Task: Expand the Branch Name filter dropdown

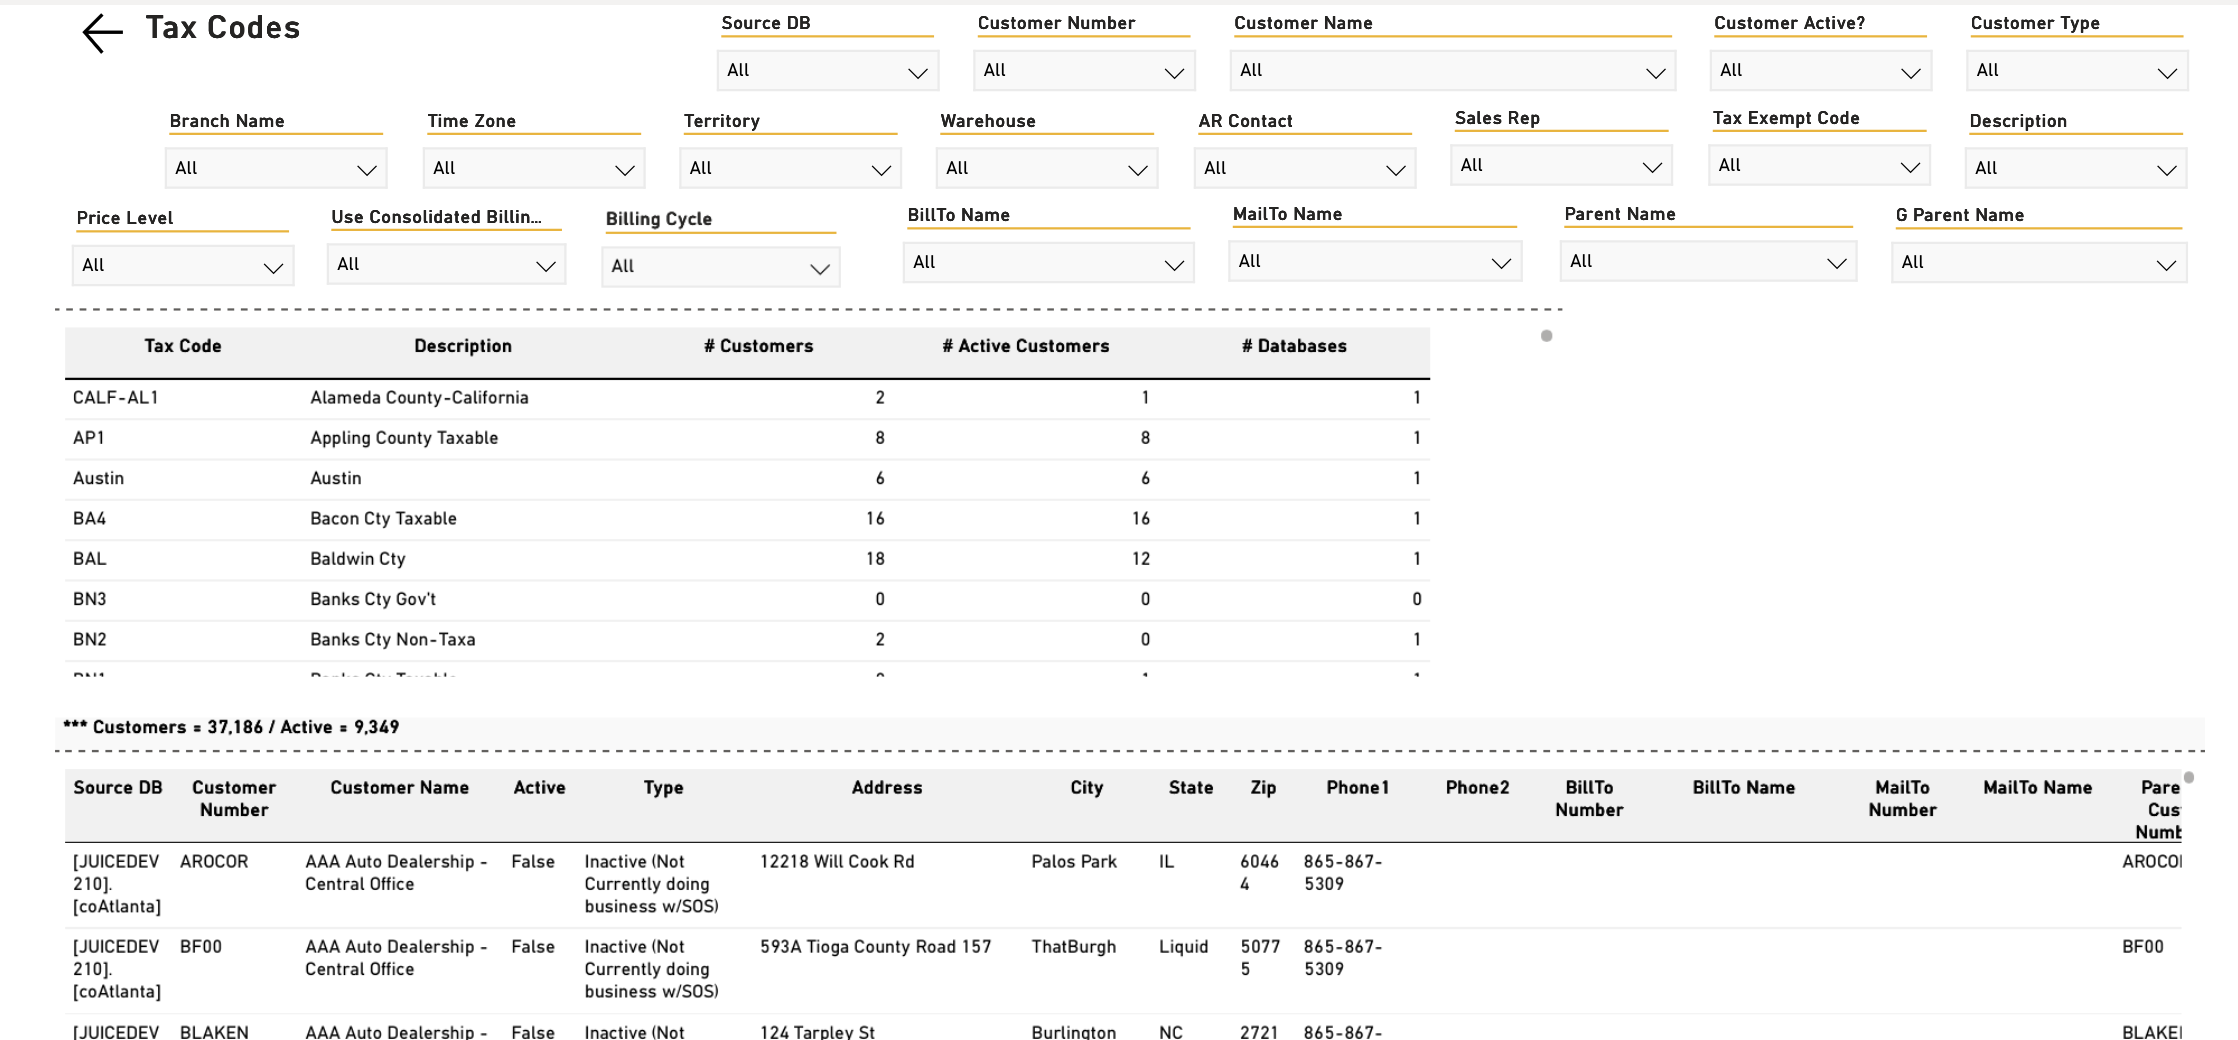Action: tap(275, 168)
